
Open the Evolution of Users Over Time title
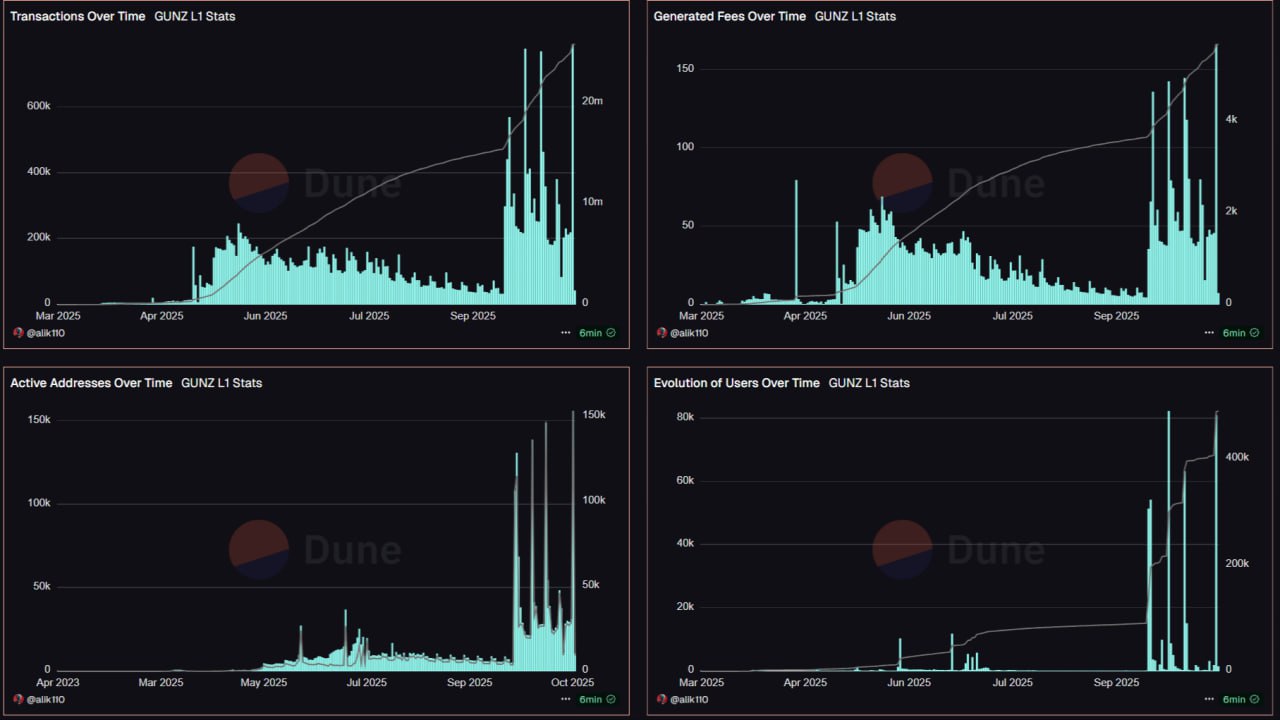pos(736,383)
